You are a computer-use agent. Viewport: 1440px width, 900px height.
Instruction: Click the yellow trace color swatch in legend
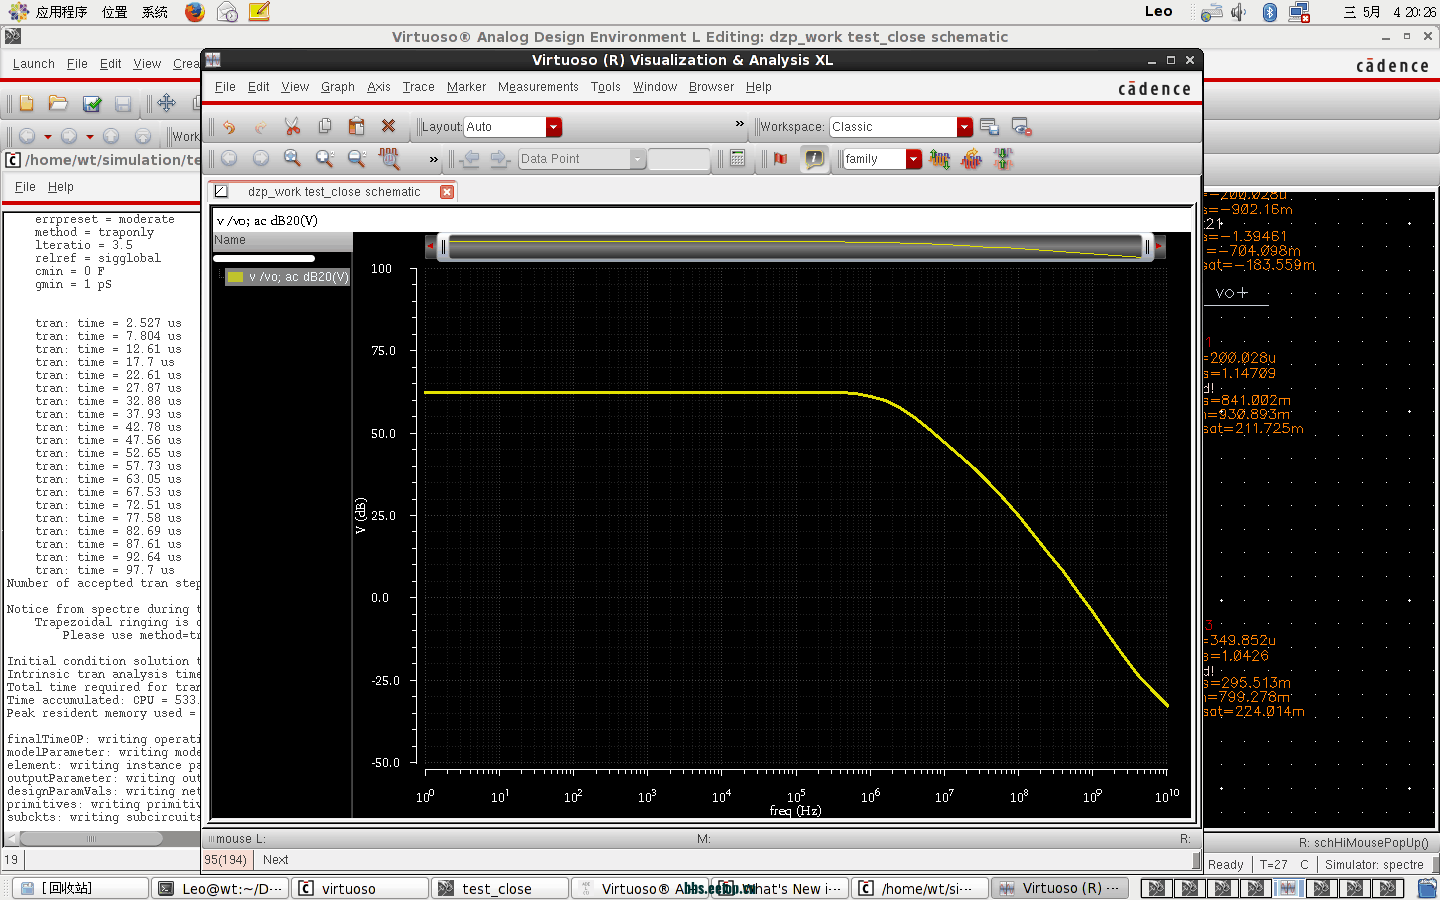coord(236,277)
